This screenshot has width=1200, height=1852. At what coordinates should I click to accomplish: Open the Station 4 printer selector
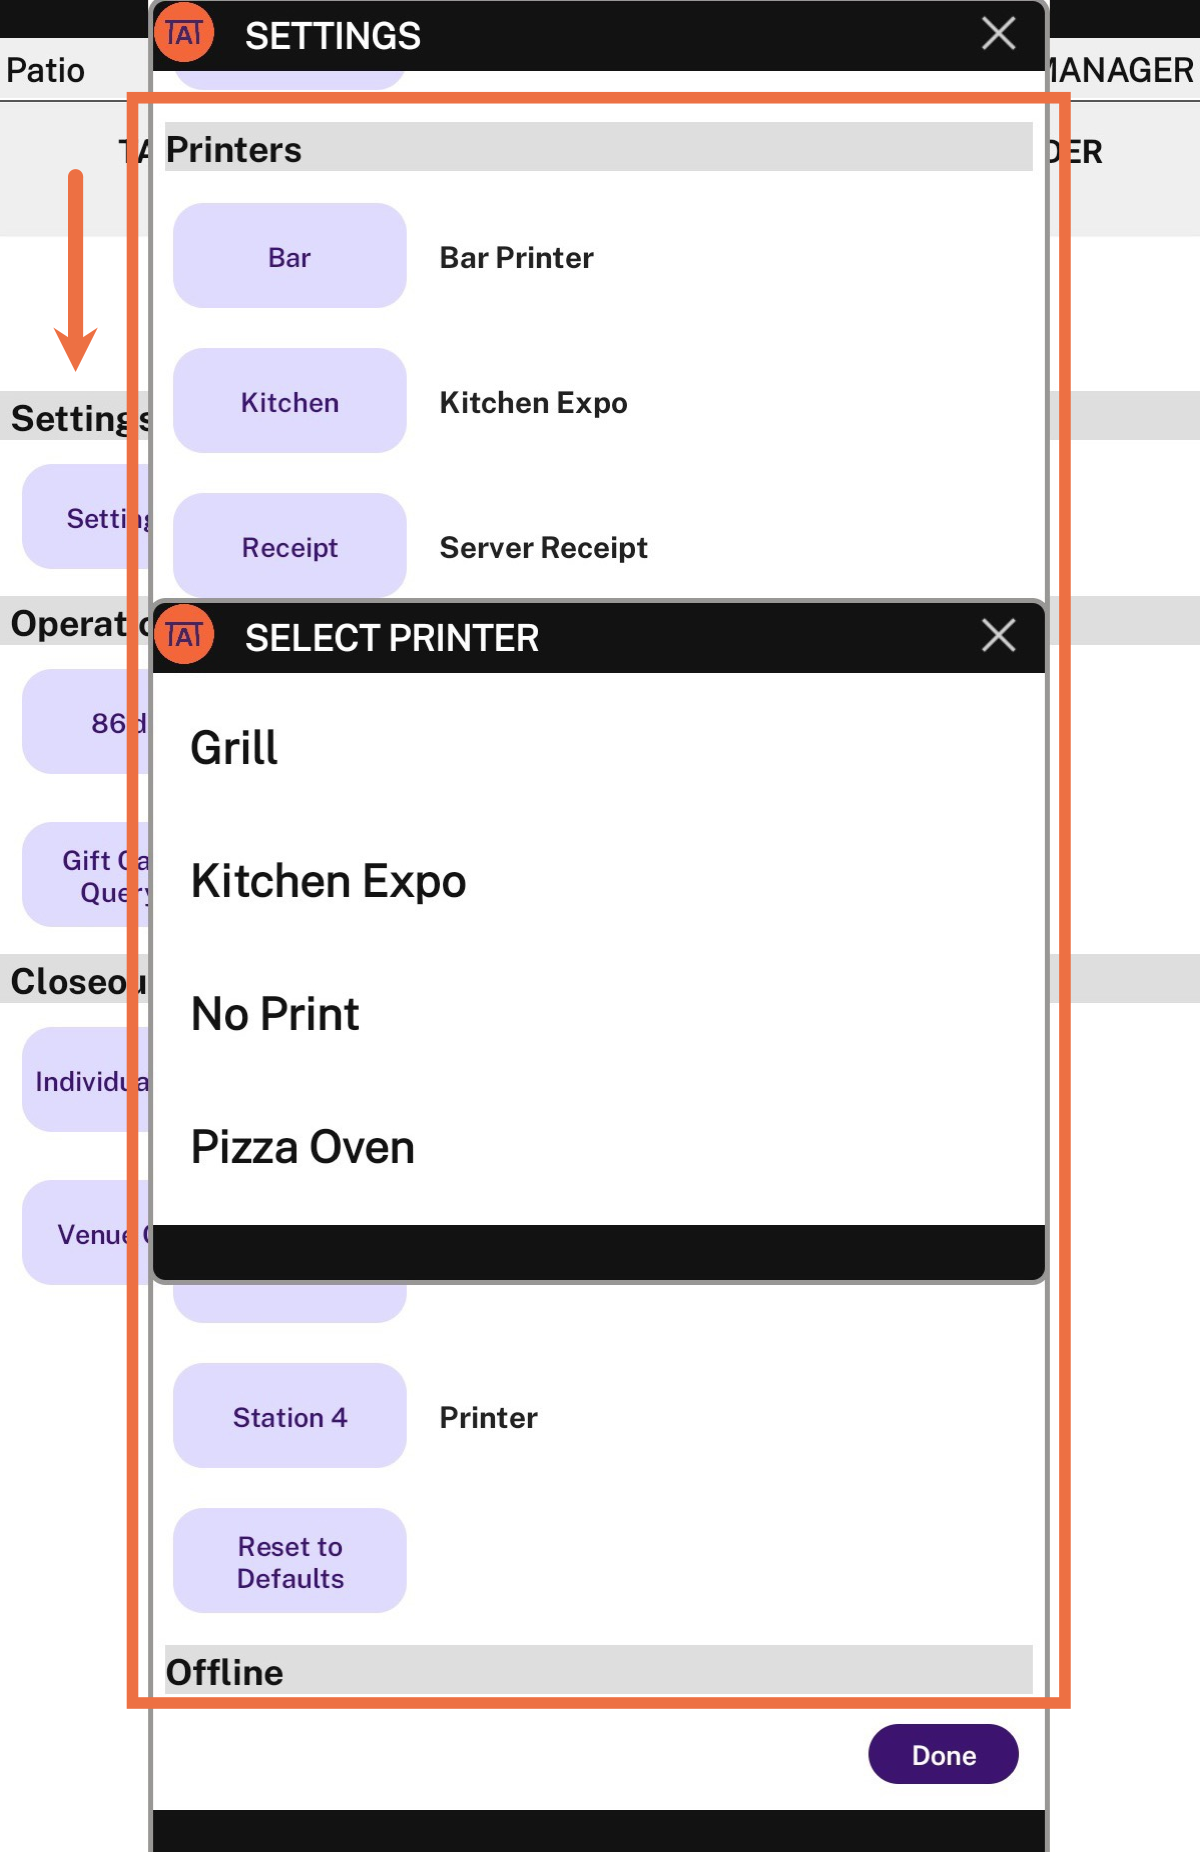pyautogui.click(x=290, y=1417)
